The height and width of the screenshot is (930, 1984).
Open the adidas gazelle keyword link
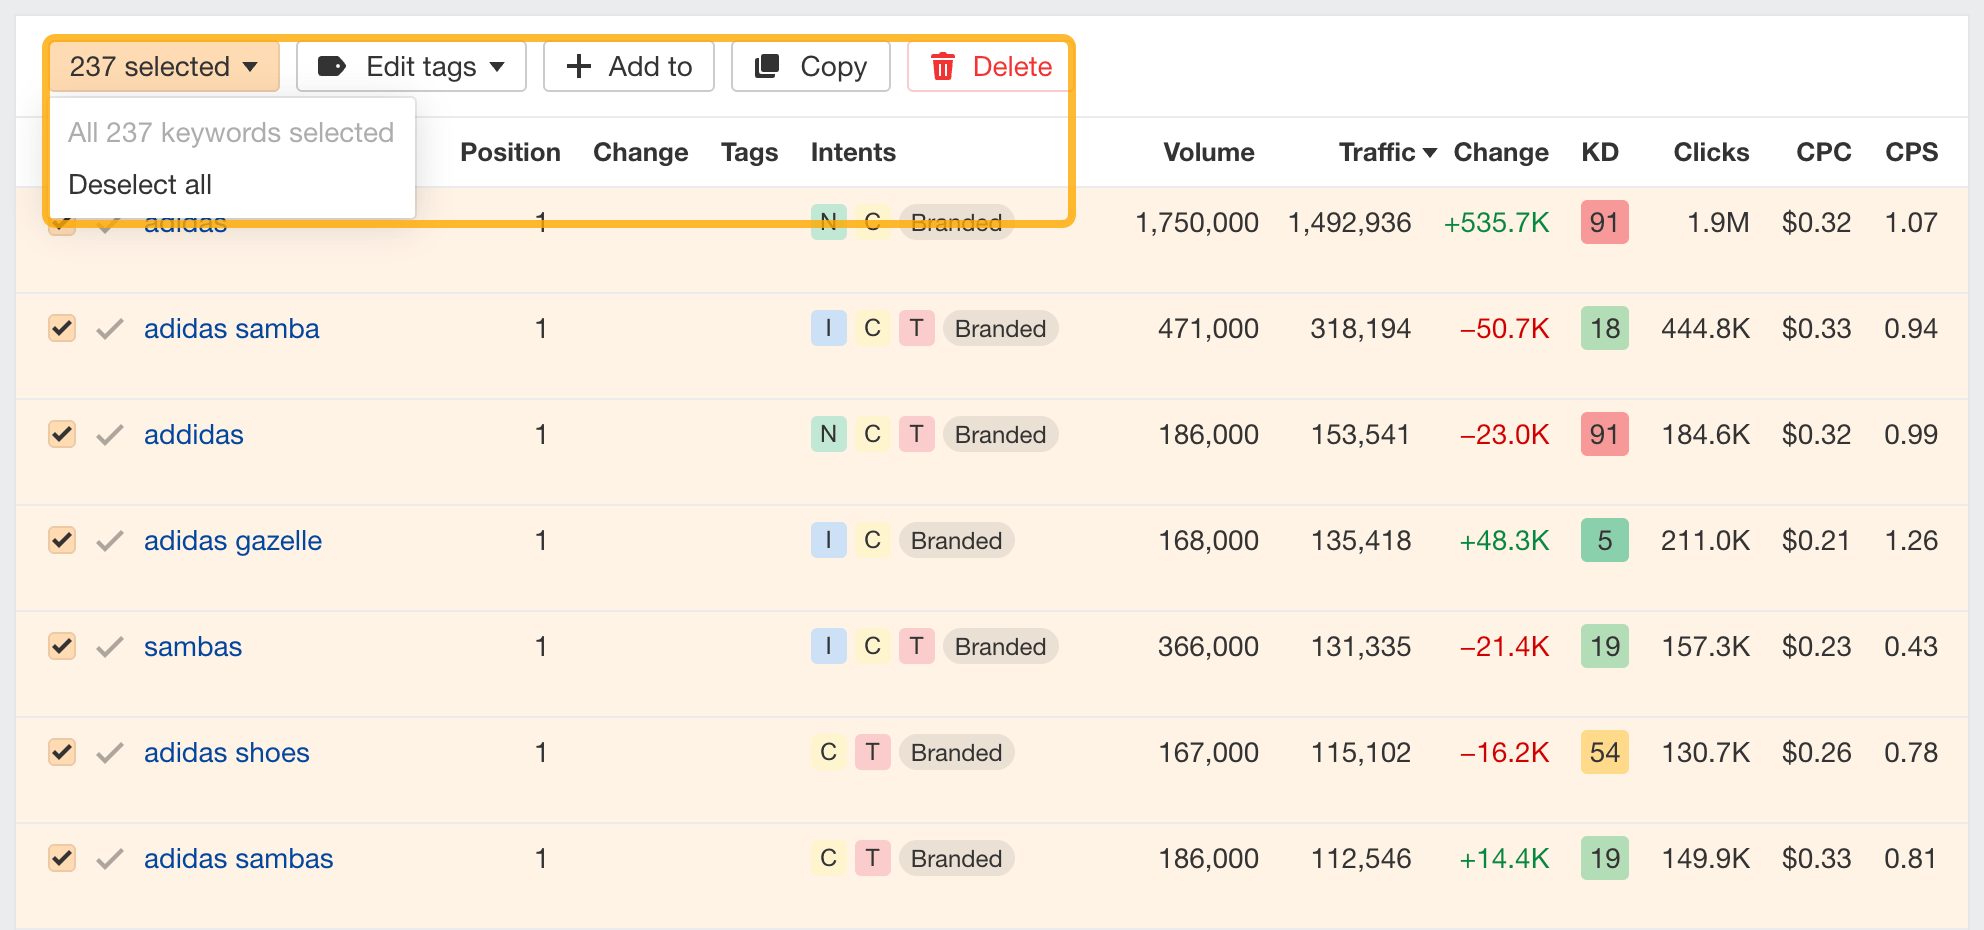(233, 541)
